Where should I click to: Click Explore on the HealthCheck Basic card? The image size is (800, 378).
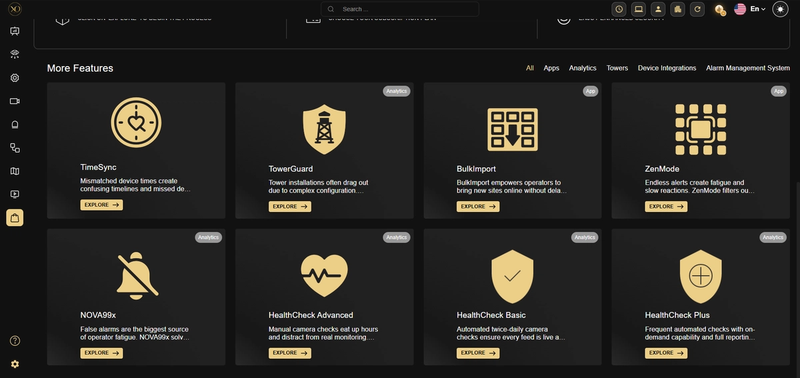tap(478, 353)
